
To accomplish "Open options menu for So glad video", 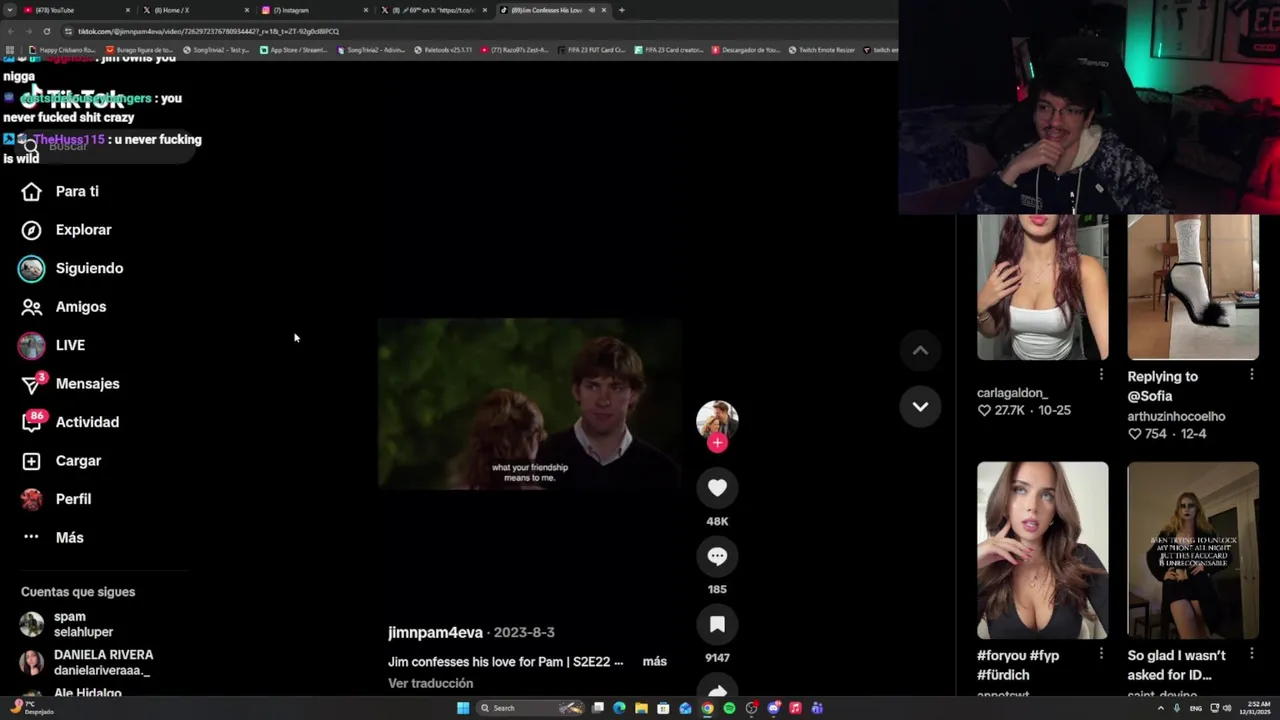I will tap(1252, 653).
